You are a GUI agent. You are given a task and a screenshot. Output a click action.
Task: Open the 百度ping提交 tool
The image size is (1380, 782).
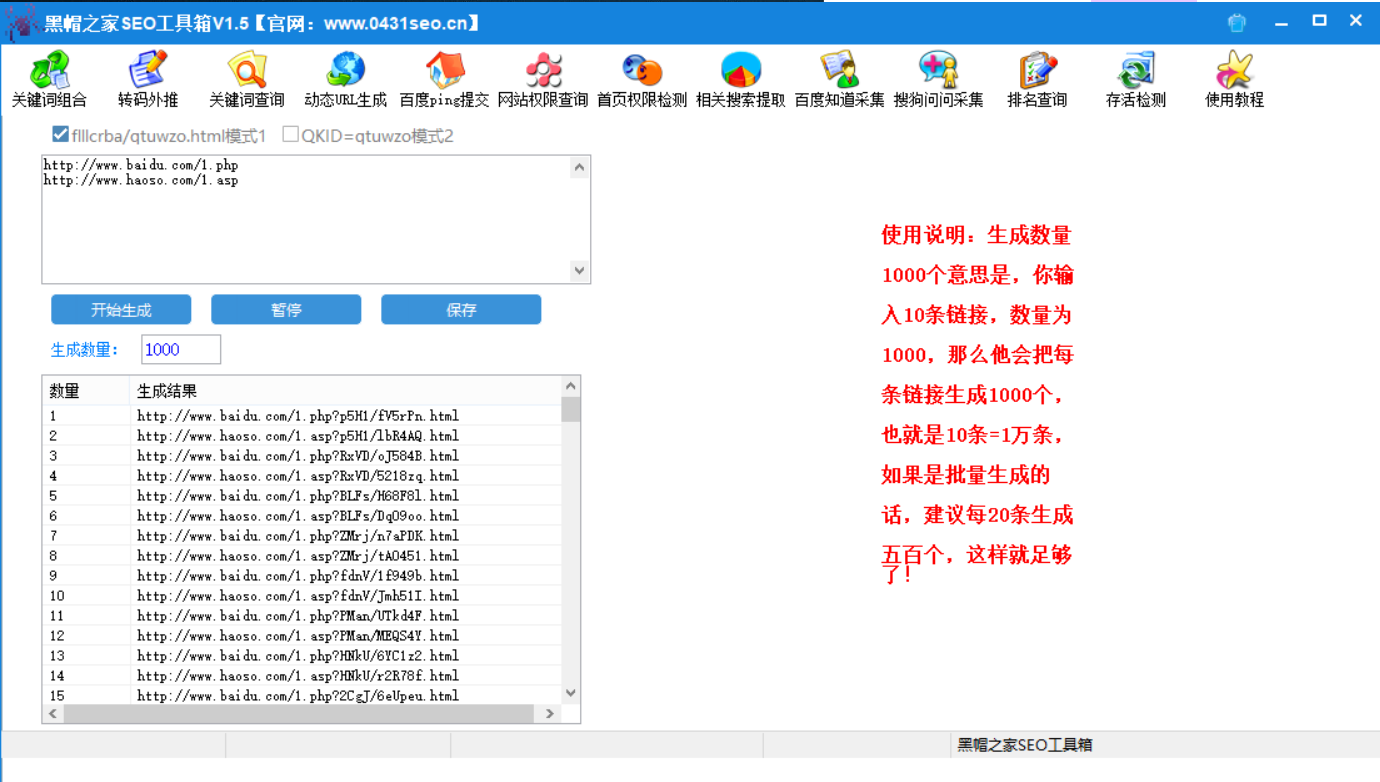(444, 79)
